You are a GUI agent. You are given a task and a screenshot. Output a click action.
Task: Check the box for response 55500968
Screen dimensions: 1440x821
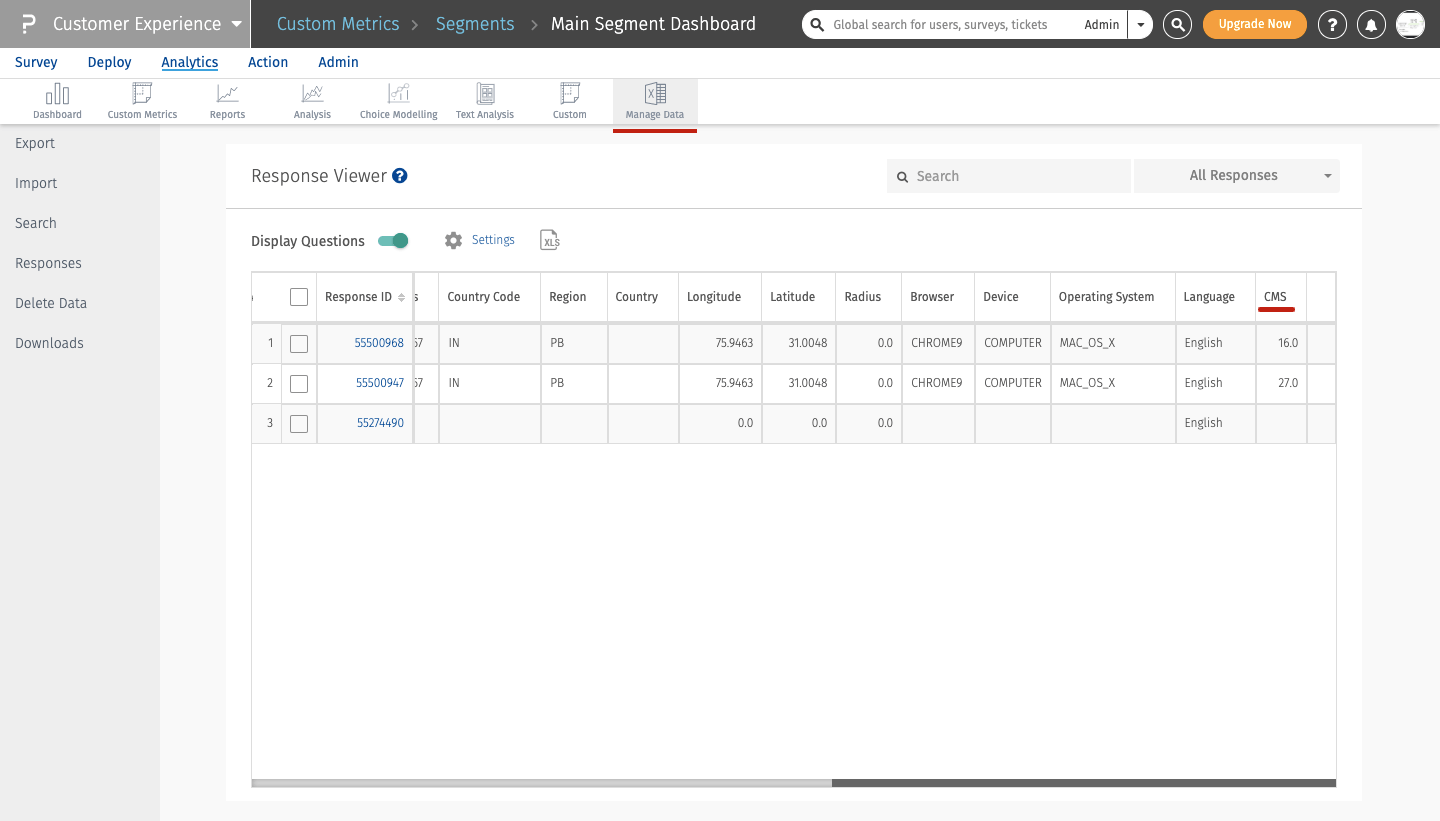(x=299, y=344)
